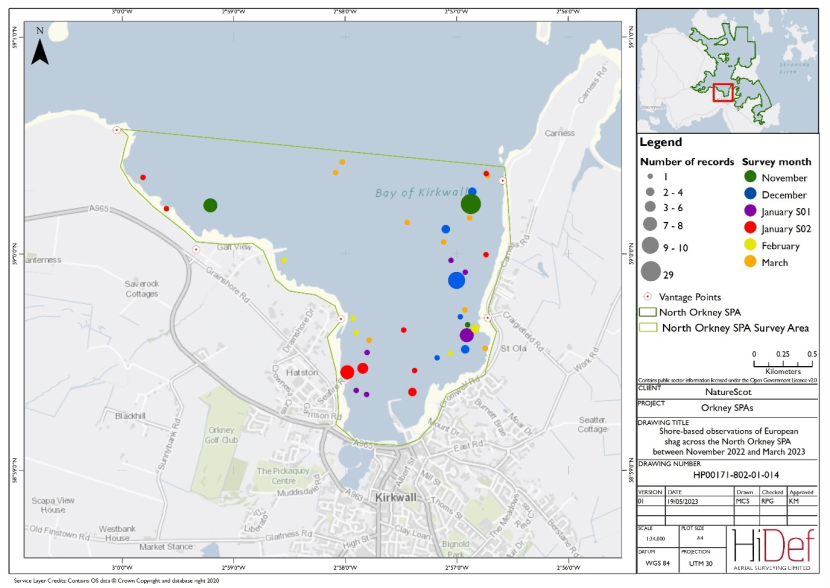Click the North Orkney SPA Survey Area swatch
This screenshot has width=830, height=588.
[648, 327]
